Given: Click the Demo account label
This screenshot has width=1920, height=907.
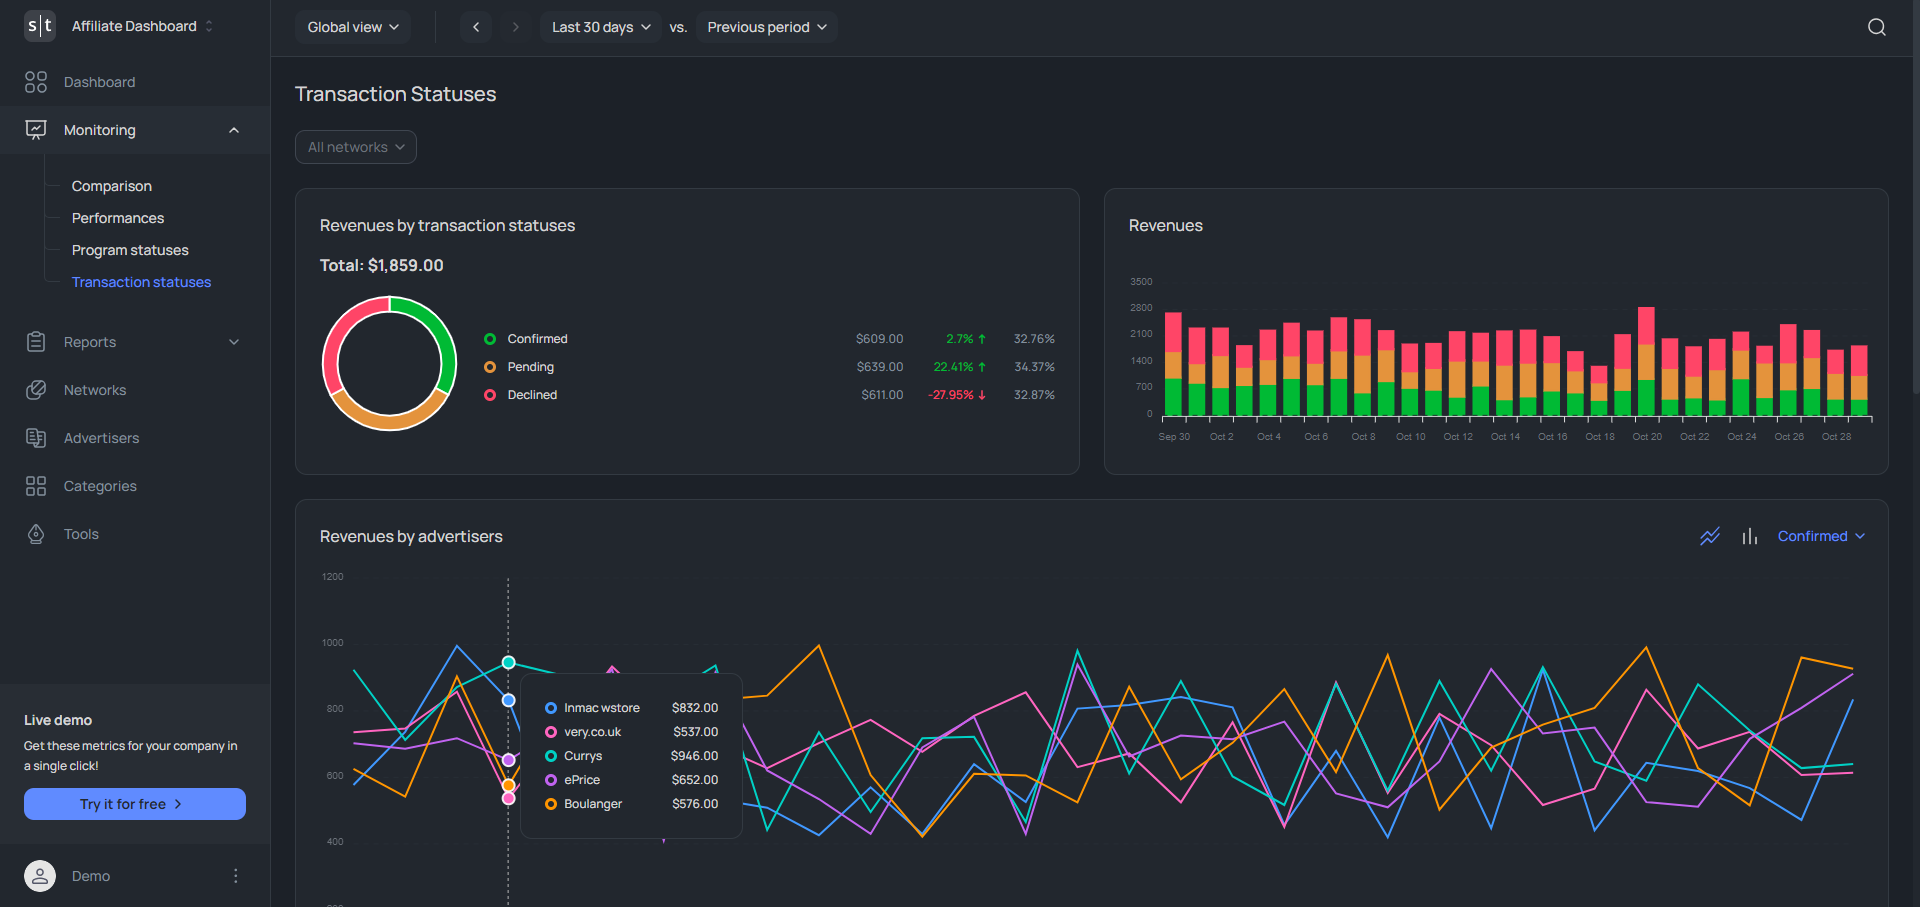Looking at the screenshot, I should [91, 876].
